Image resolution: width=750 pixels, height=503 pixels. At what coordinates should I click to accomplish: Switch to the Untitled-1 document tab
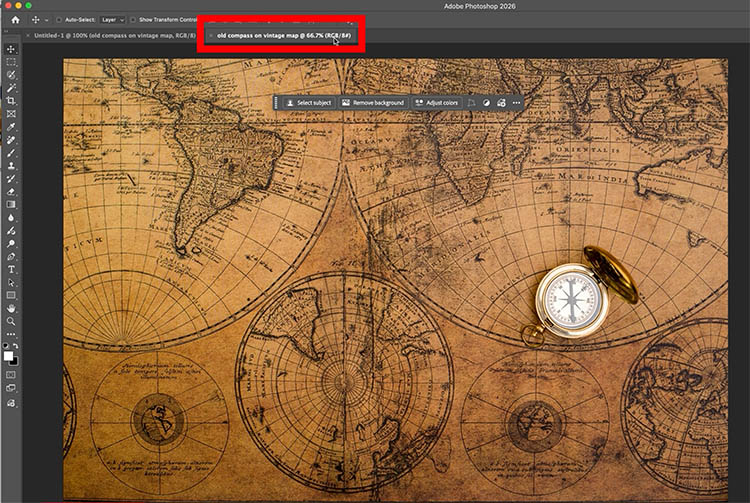tap(110, 35)
